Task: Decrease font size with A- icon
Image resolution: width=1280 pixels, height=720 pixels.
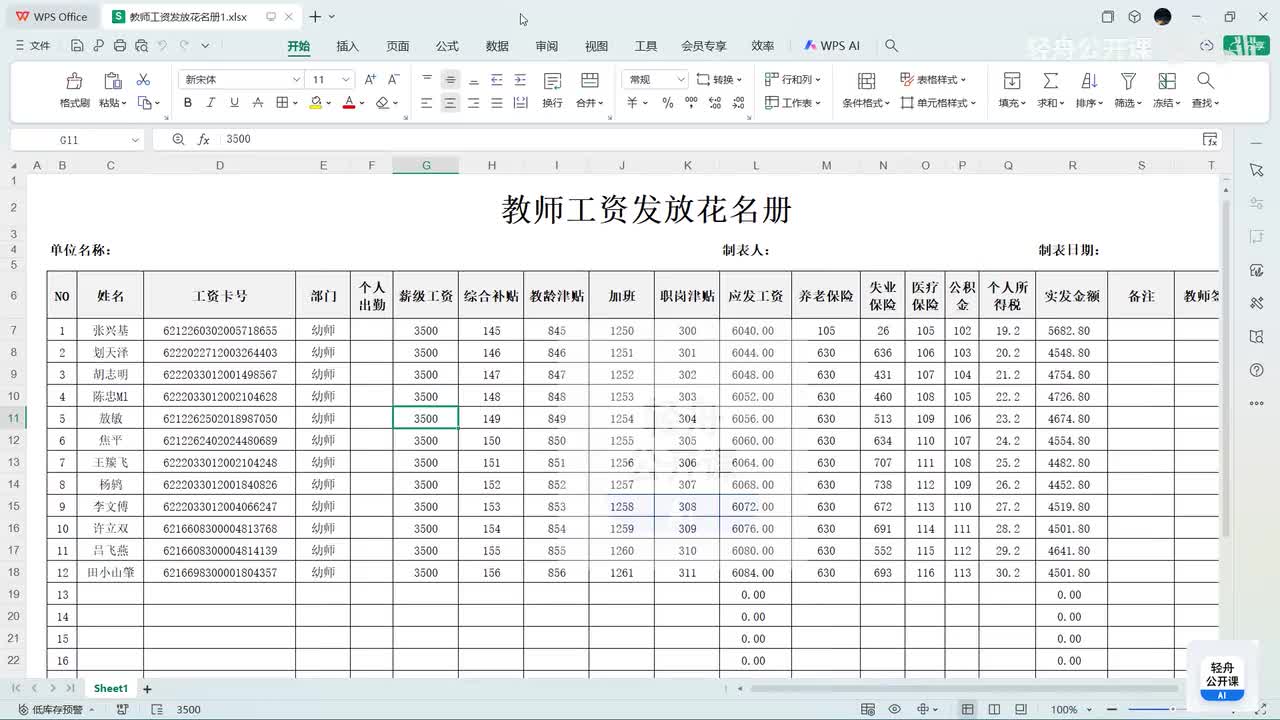Action: [393, 79]
